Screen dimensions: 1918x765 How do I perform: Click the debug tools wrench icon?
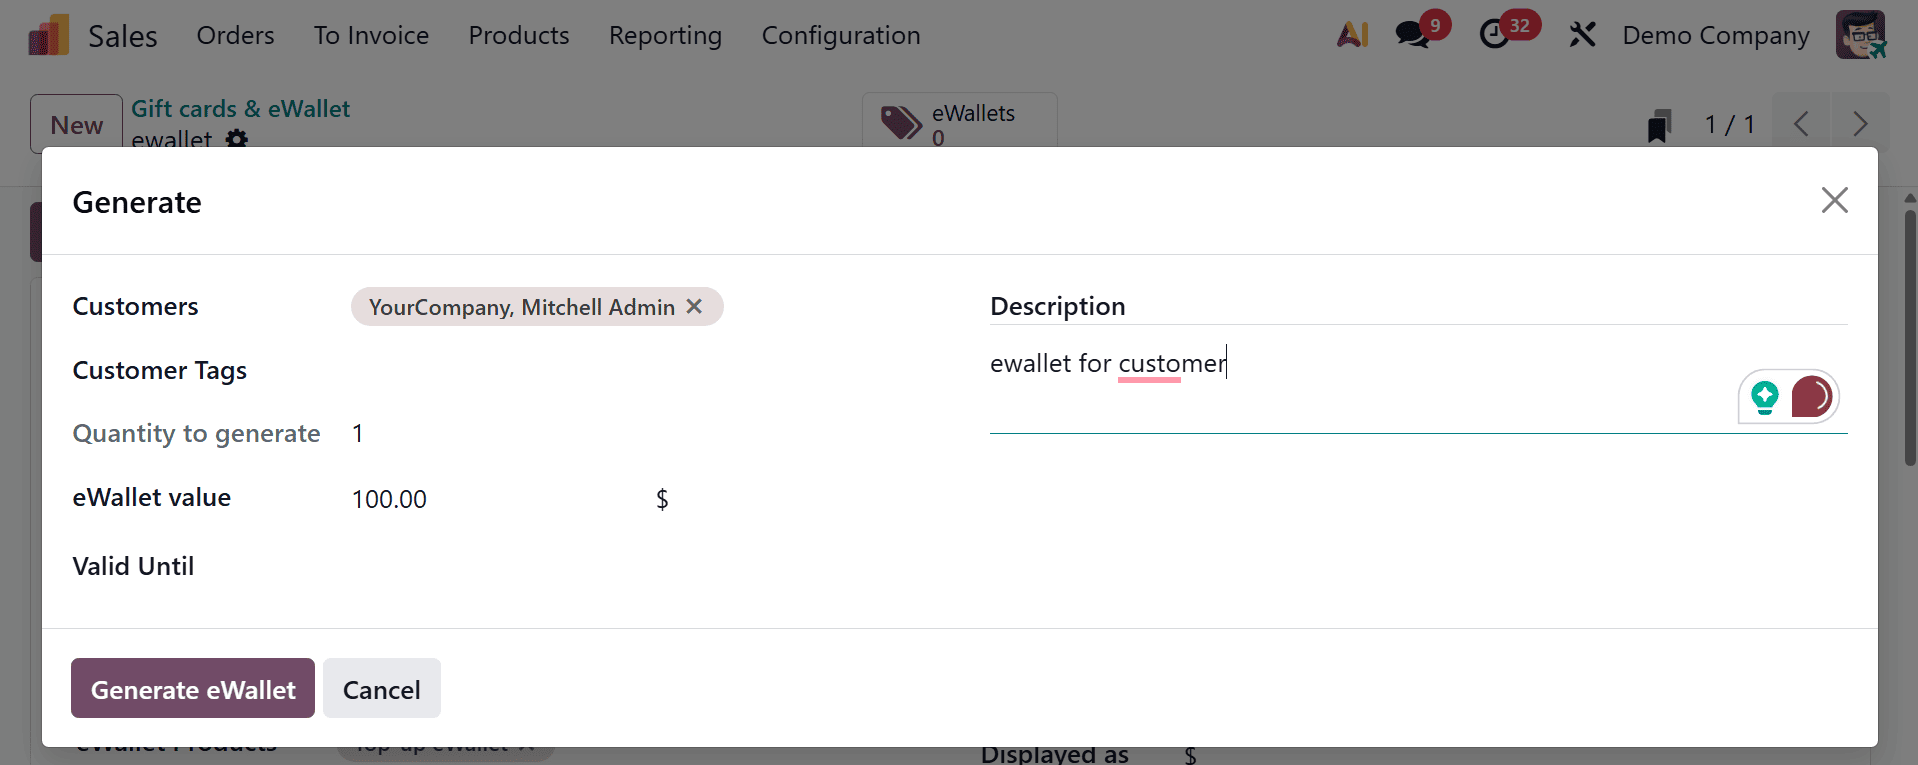1582,35
